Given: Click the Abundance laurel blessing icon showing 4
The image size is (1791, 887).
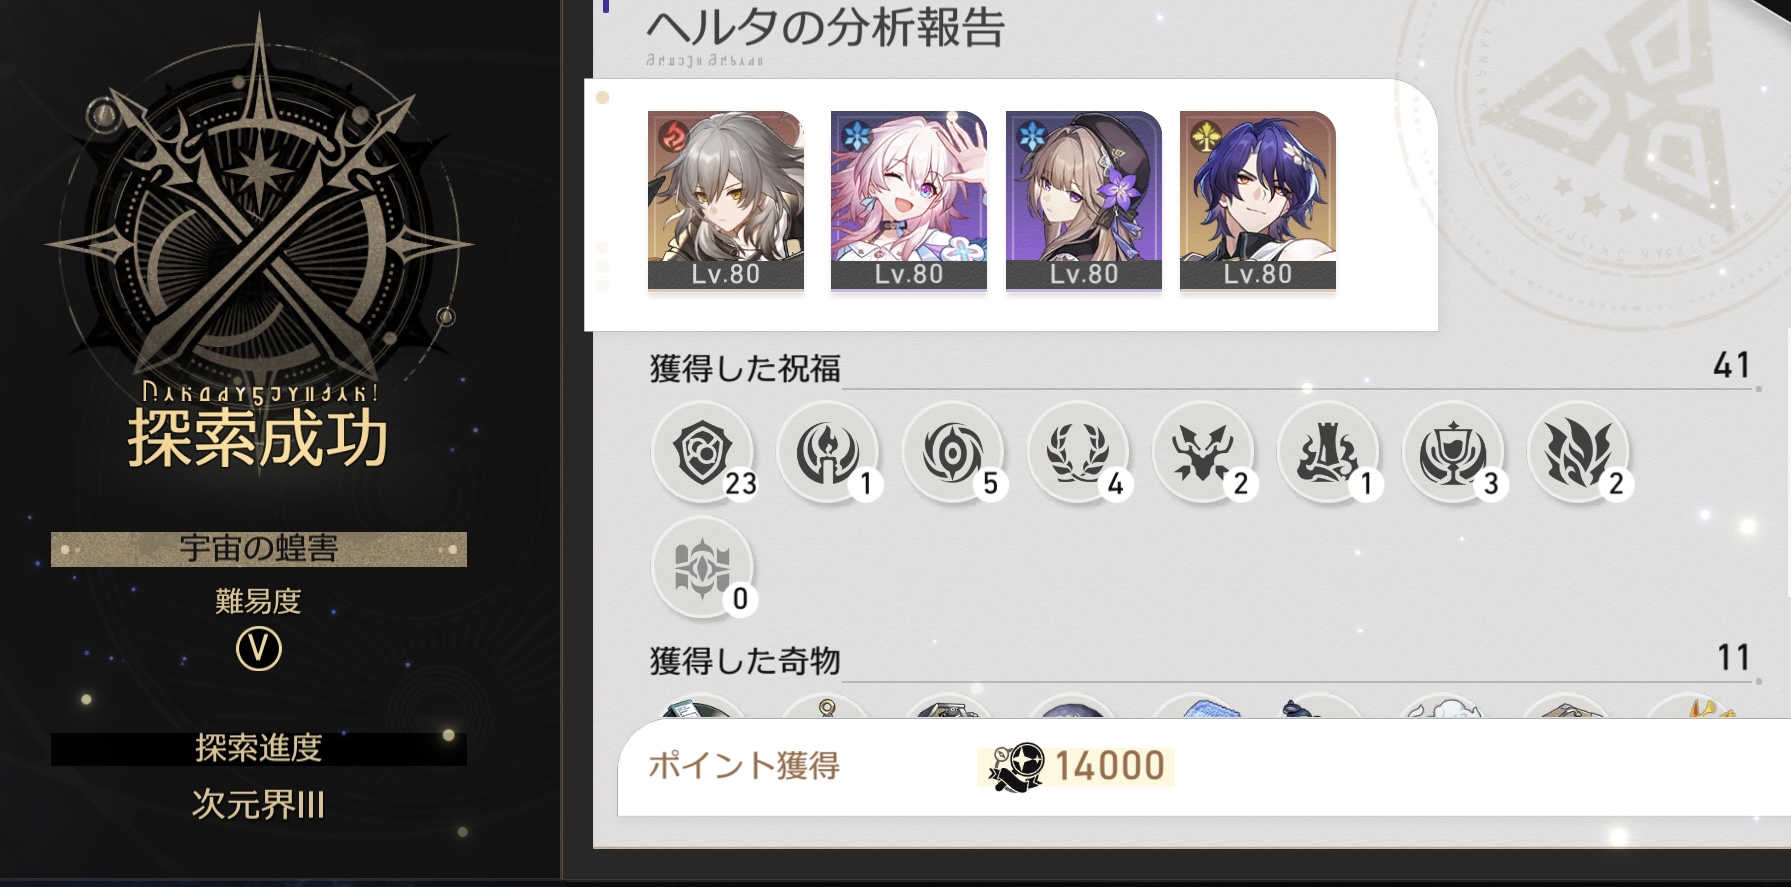Looking at the screenshot, I should [x=1078, y=452].
